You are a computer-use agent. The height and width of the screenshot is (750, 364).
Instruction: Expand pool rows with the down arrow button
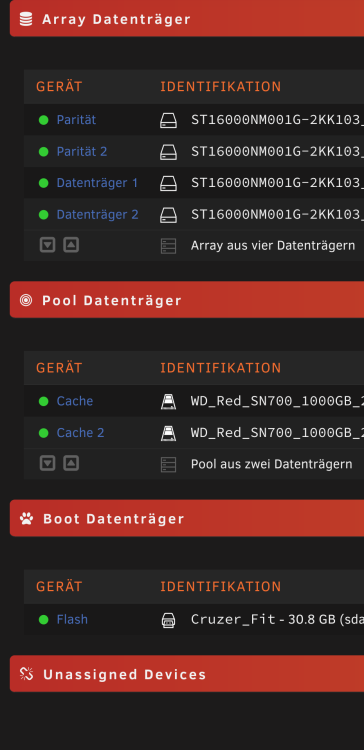[x=47, y=463]
